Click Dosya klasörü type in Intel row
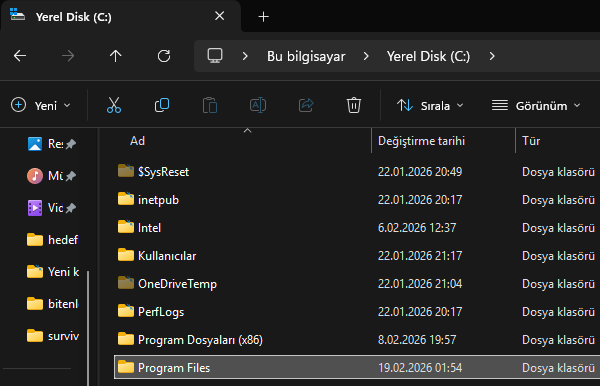The height and width of the screenshot is (386, 600). (x=558, y=228)
